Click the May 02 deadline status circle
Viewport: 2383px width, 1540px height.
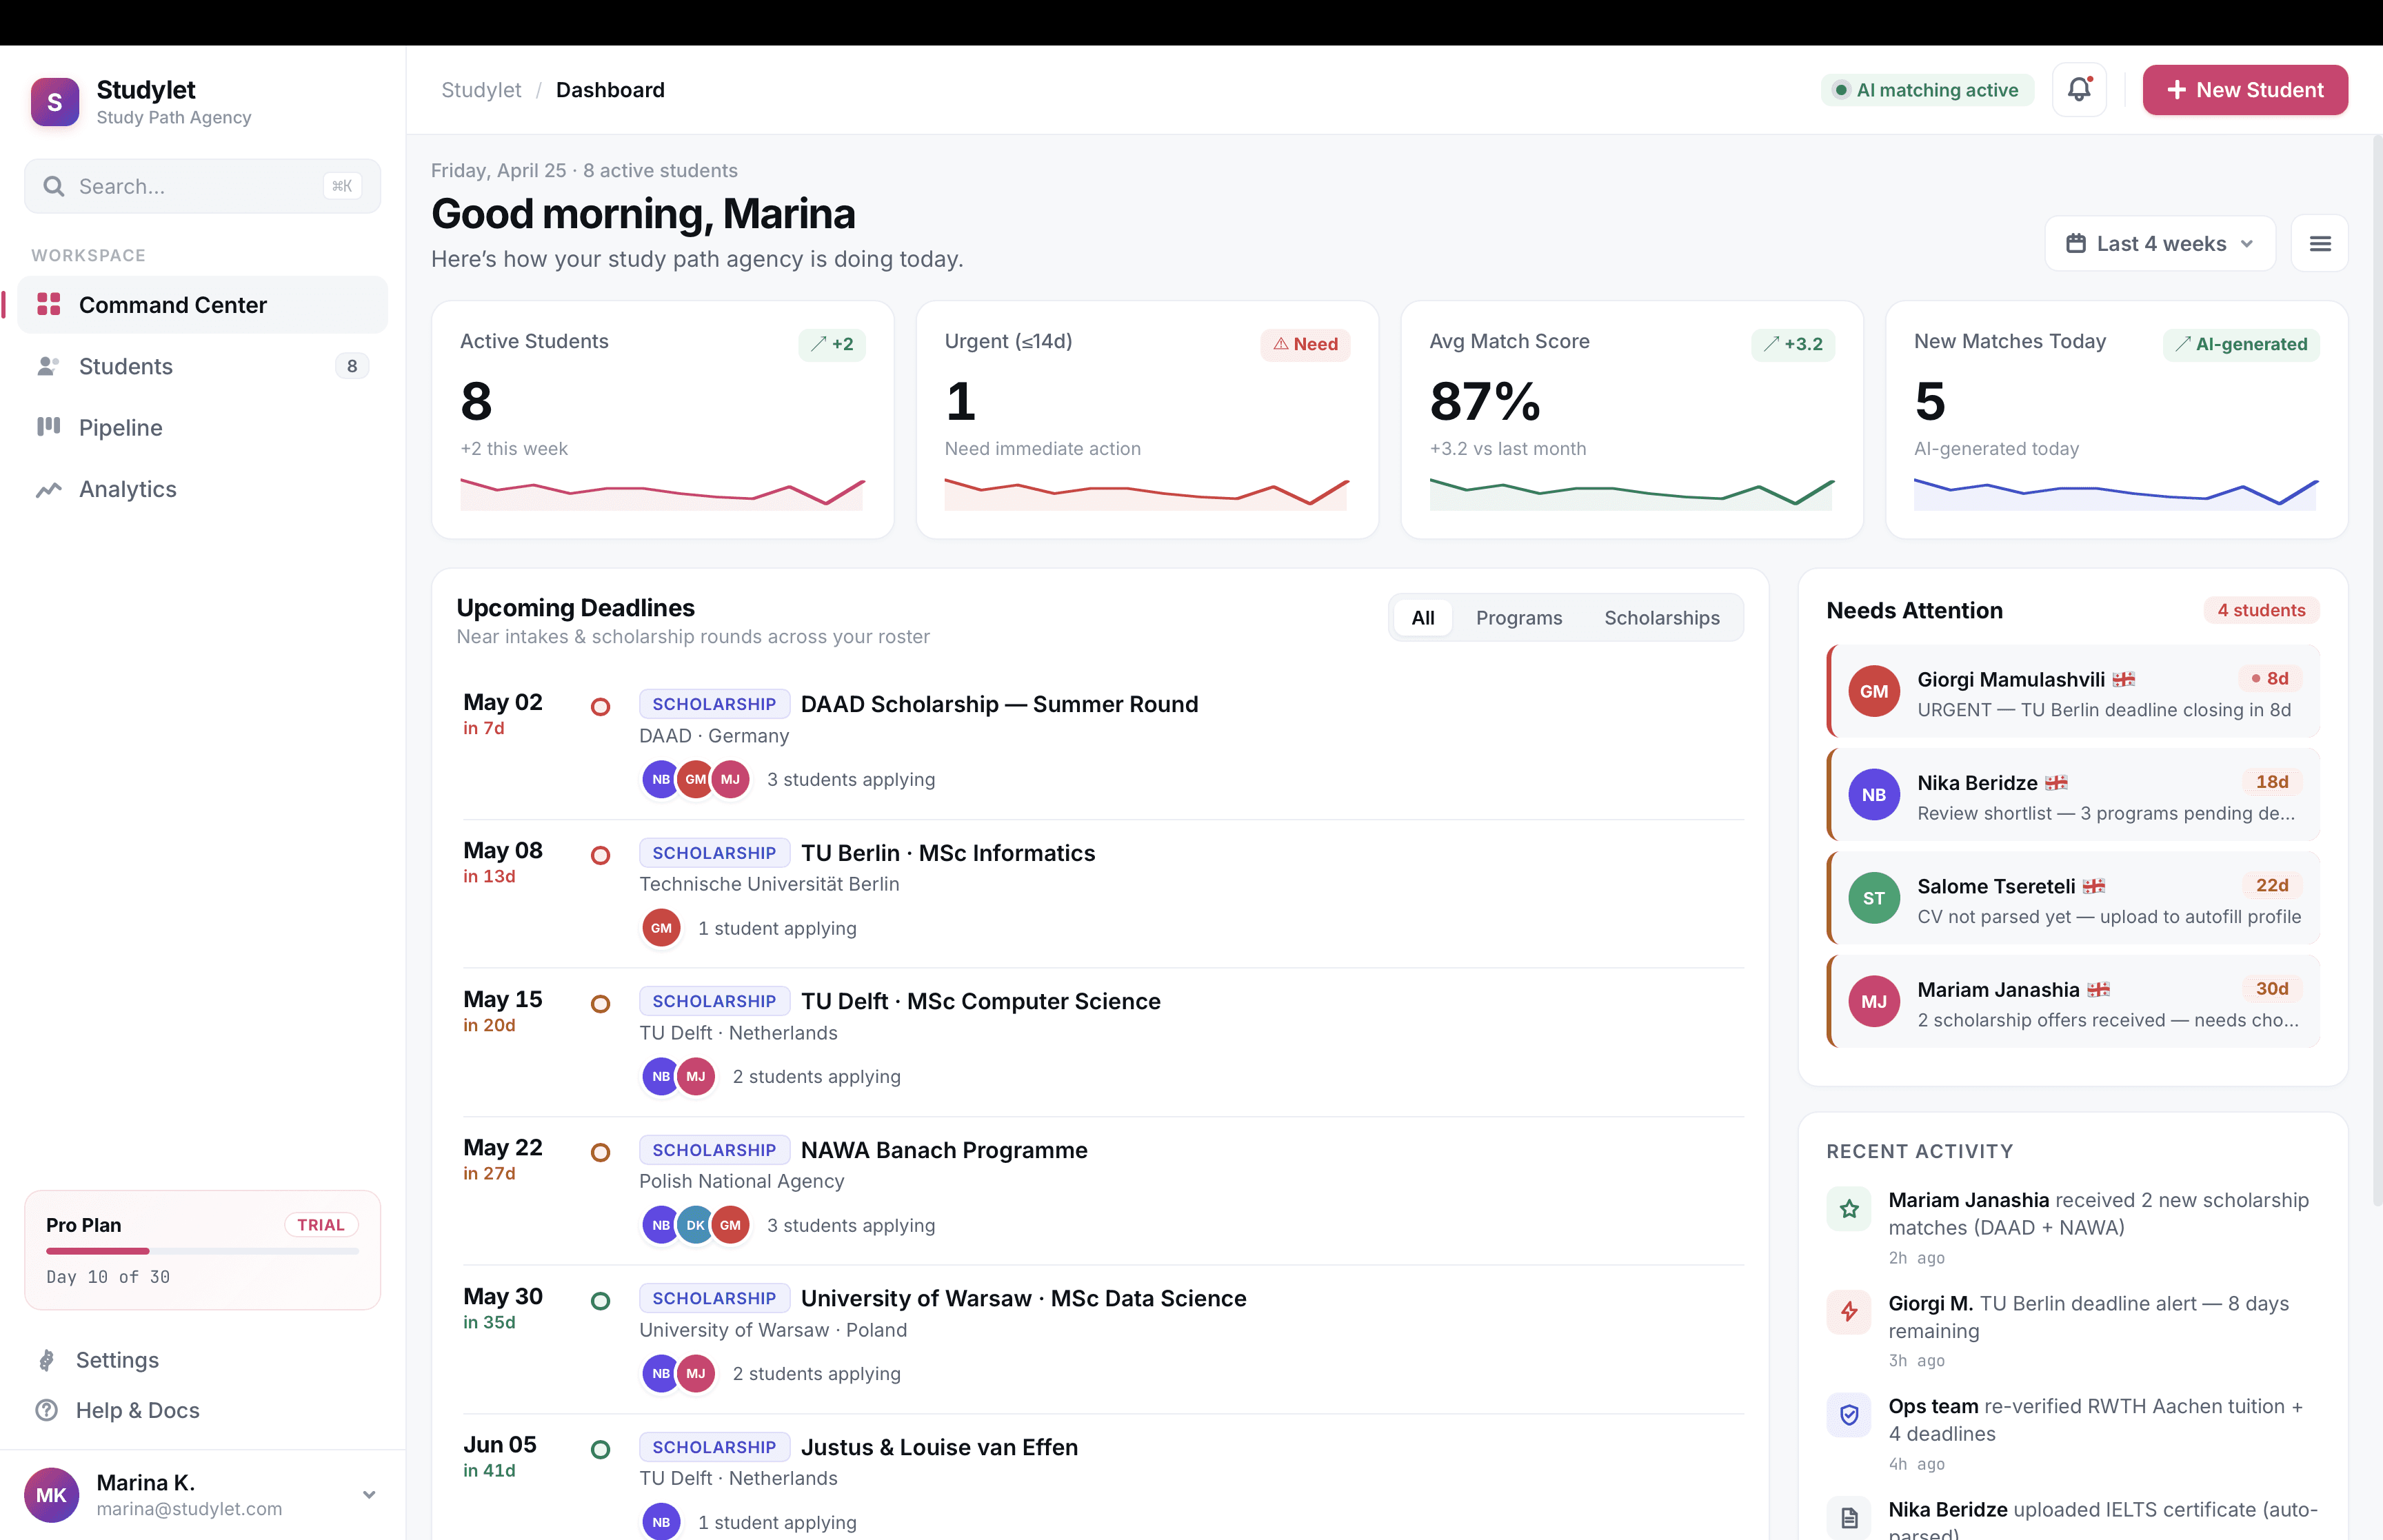pyautogui.click(x=600, y=707)
